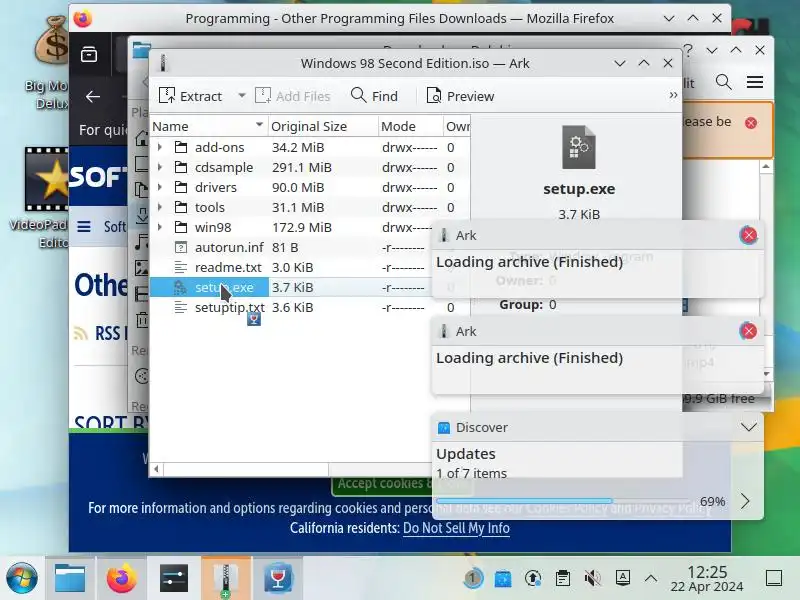
Task: Open Dolphin file manager from taskbar
Action: point(70,579)
